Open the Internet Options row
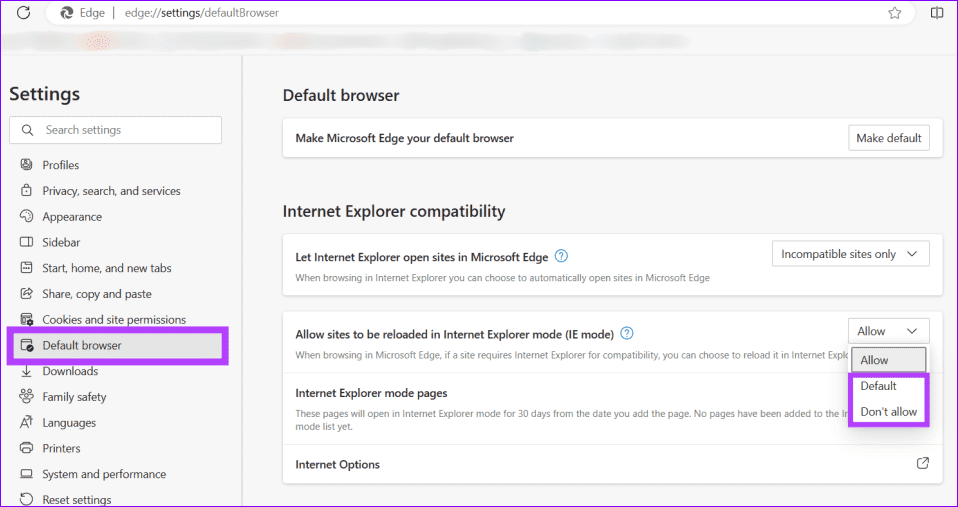 (612, 464)
